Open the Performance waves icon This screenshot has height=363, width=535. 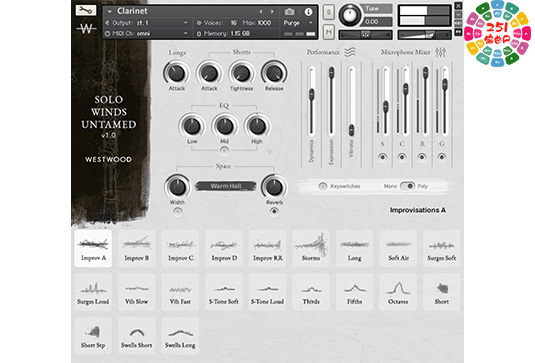pos(350,52)
